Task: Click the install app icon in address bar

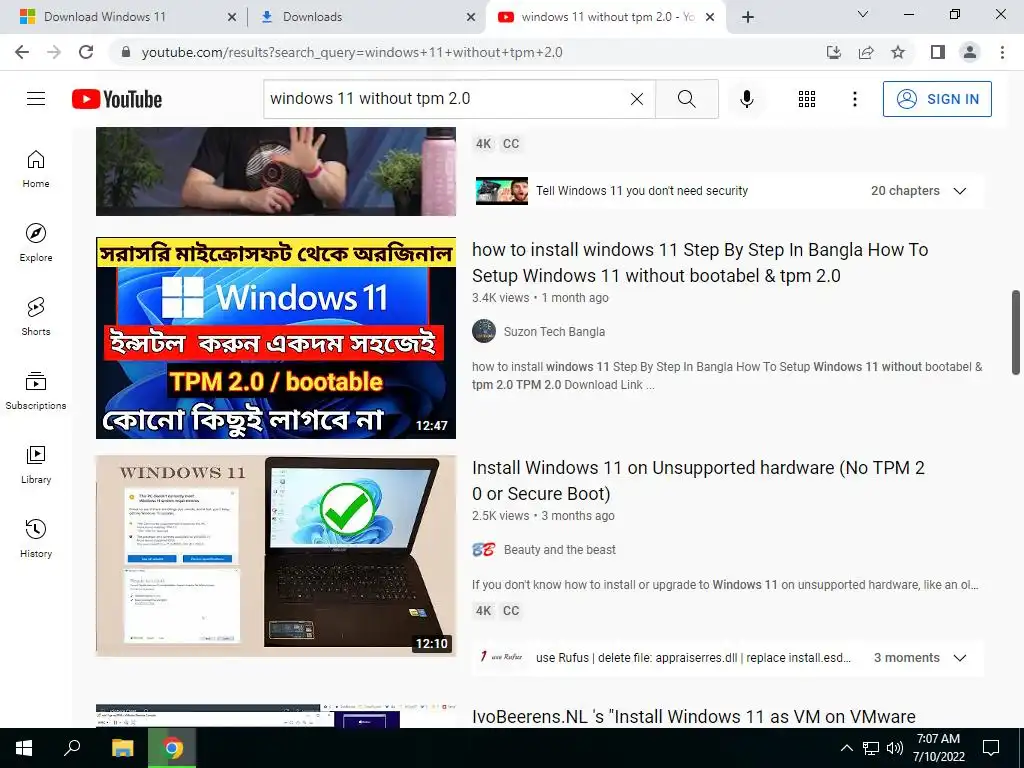Action: coord(834,52)
